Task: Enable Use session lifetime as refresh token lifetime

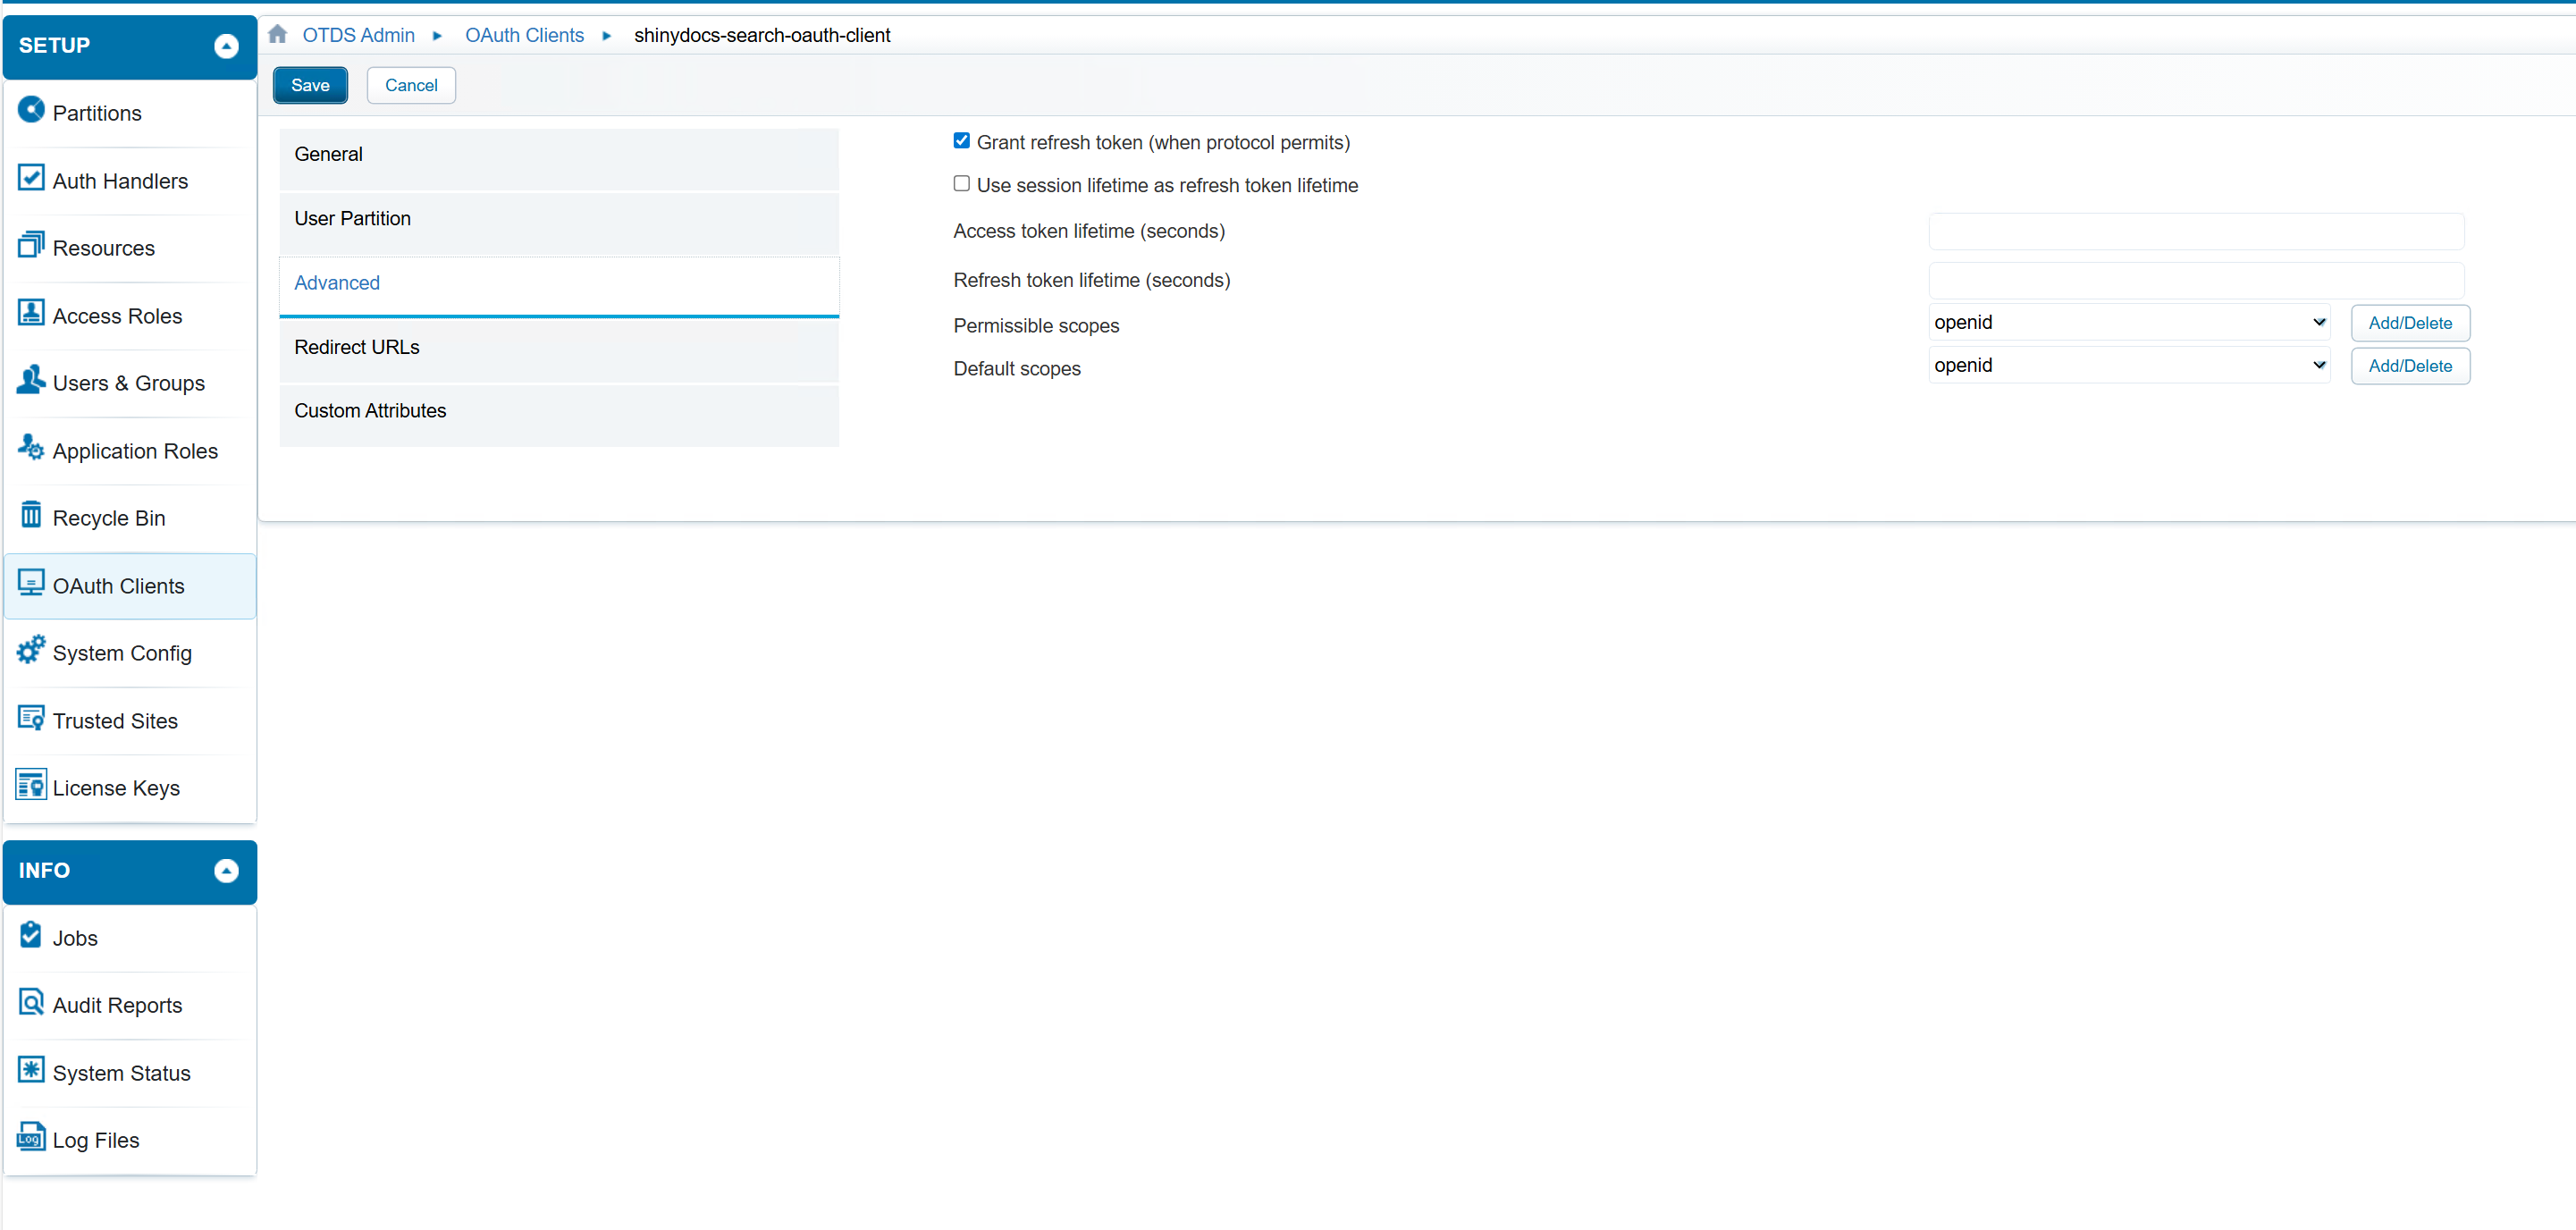Action: (961, 184)
